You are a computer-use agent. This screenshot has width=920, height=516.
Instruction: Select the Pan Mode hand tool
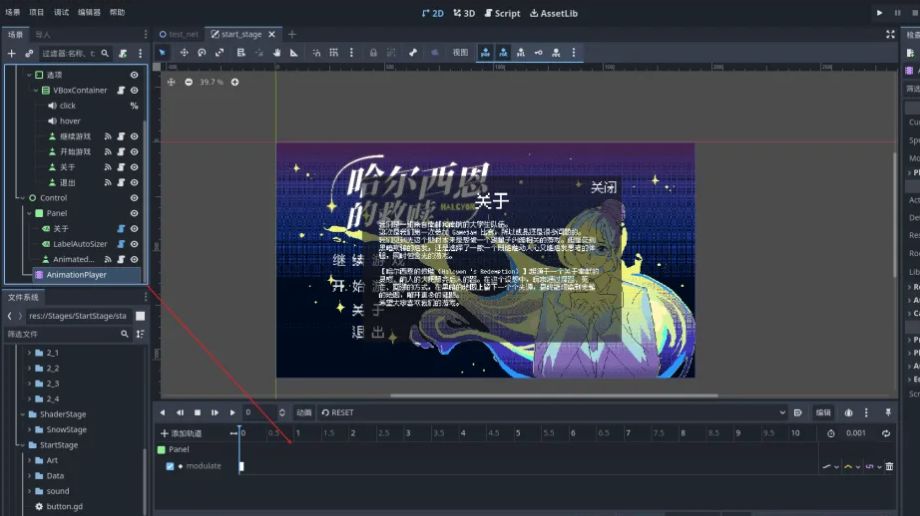coord(276,52)
